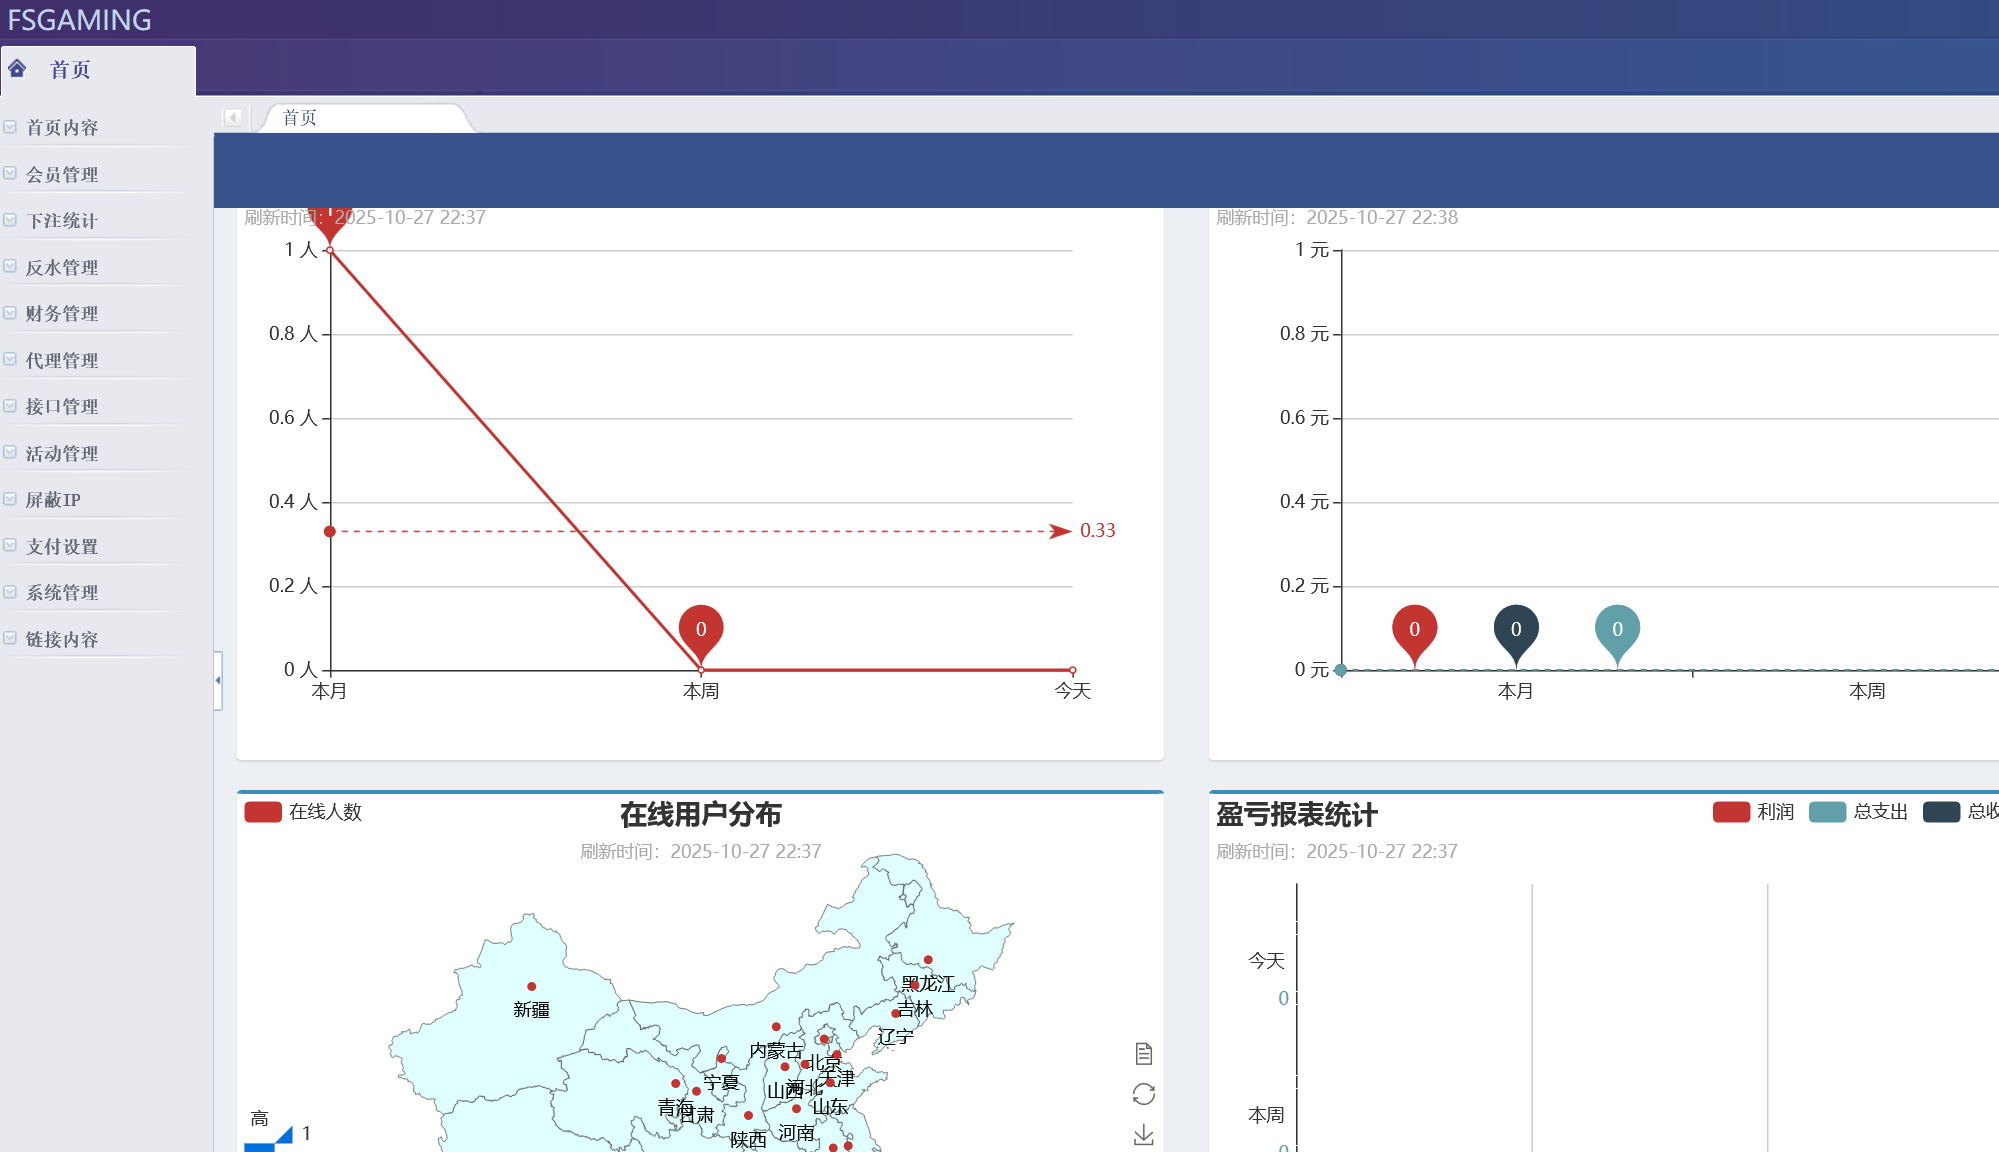Click the red 0 pin on 本周

[x=700, y=629]
